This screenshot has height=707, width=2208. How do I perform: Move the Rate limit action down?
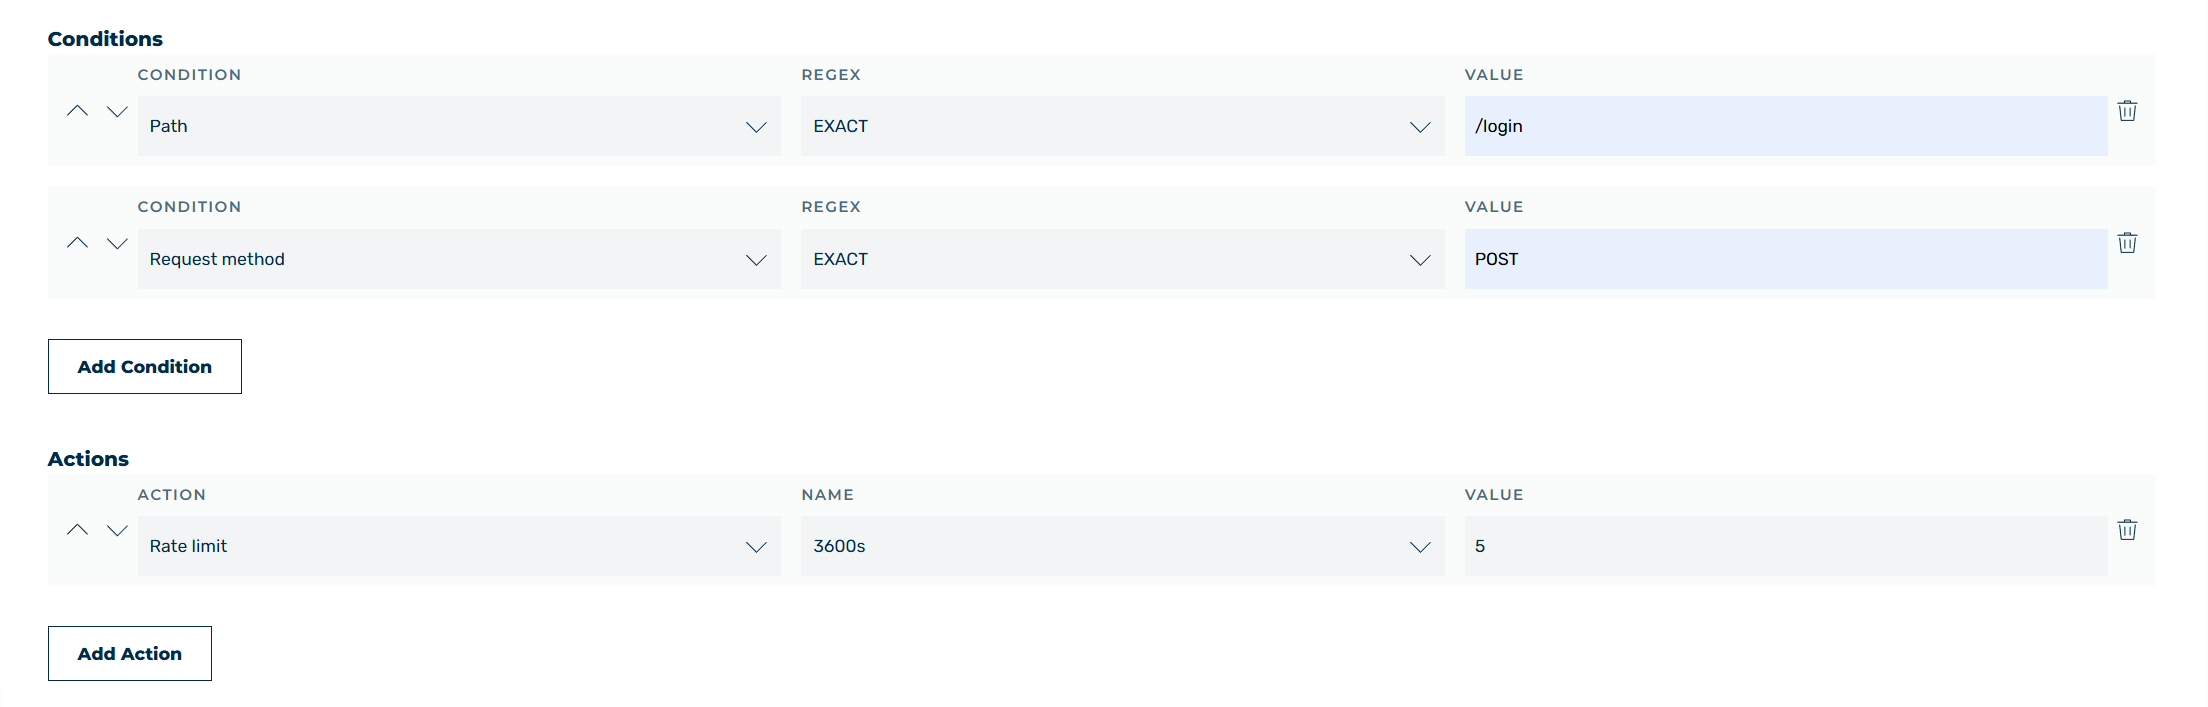(117, 530)
